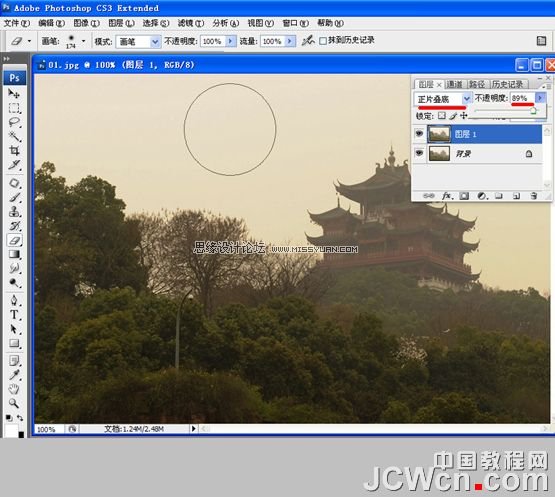Select the Notes tool
The width and height of the screenshot is (555, 497).
click(14, 361)
